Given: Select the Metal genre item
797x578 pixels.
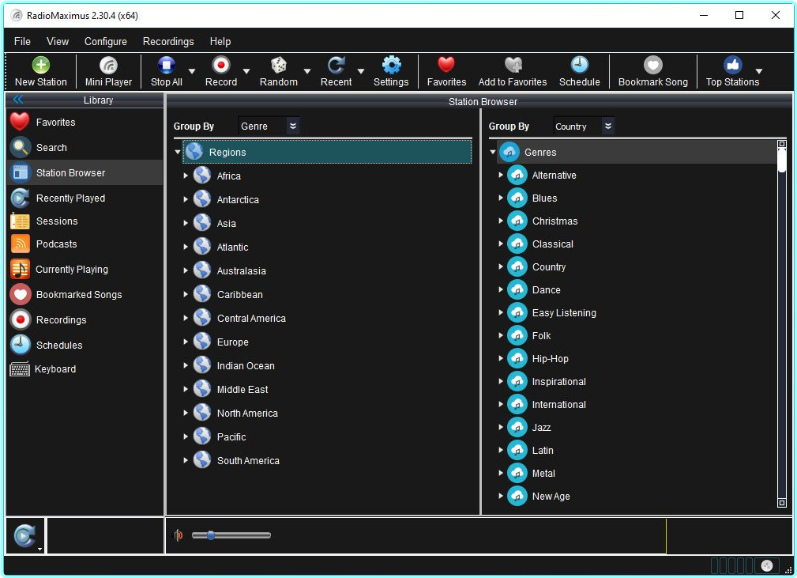Looking at the screenshot, I should point(543,473).
